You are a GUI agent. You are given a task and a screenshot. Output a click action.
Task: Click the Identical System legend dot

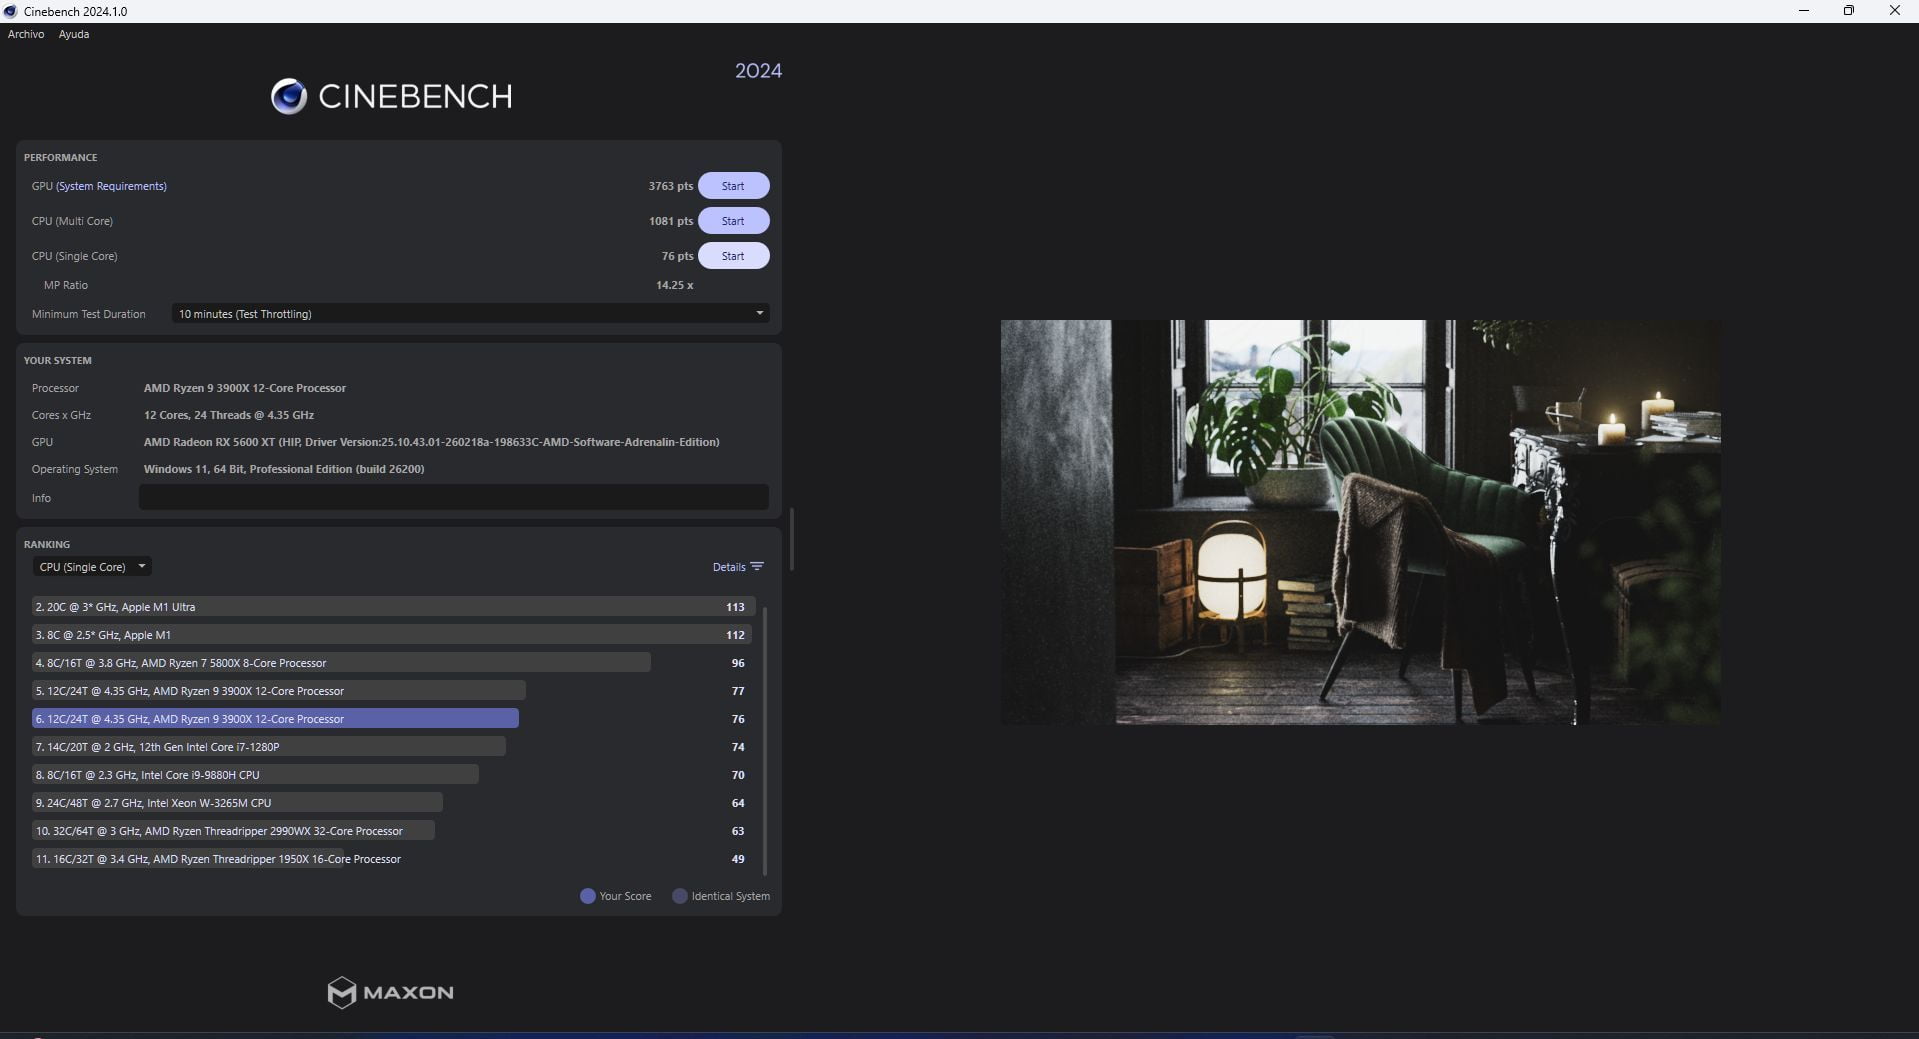pos(680,896)
